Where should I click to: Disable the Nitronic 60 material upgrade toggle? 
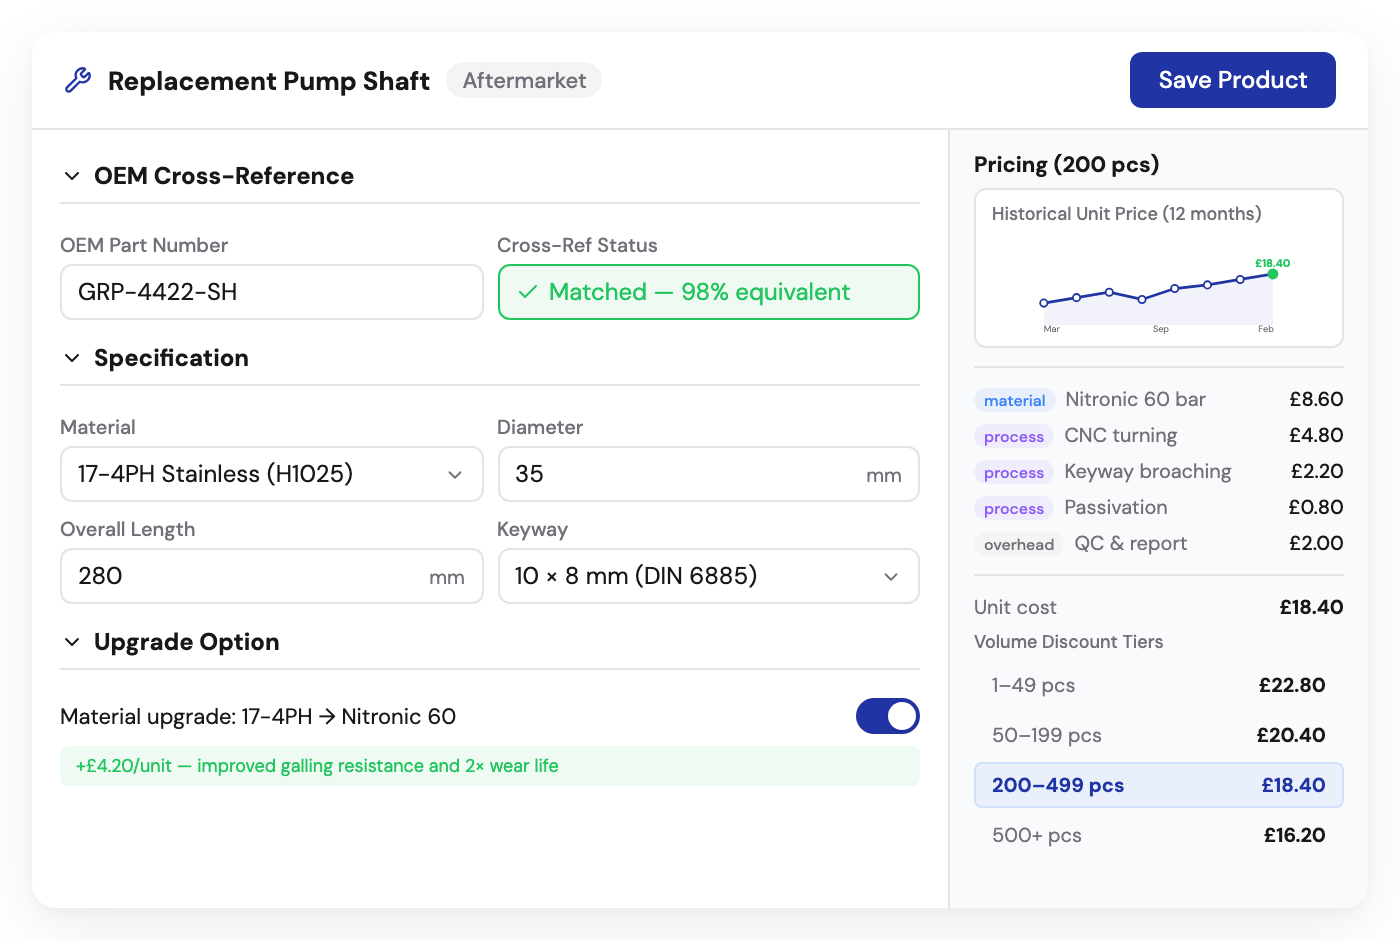887,716
